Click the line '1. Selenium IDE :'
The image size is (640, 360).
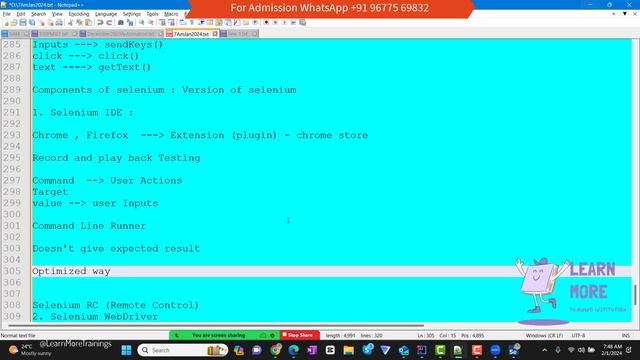pyautogui.click(x=83, y=113)
